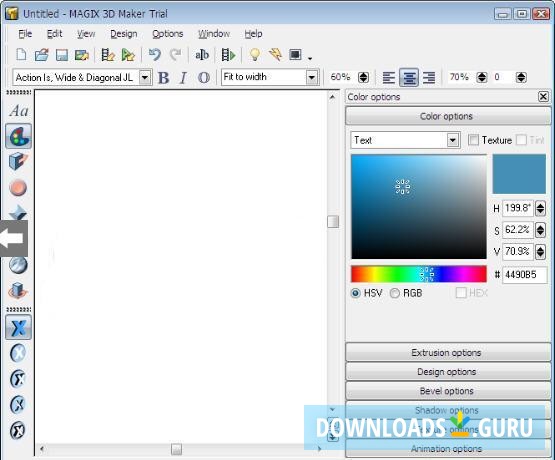
Task: Click the canvas horizontal scrollbar thumb
Action: tap(176, 449)
